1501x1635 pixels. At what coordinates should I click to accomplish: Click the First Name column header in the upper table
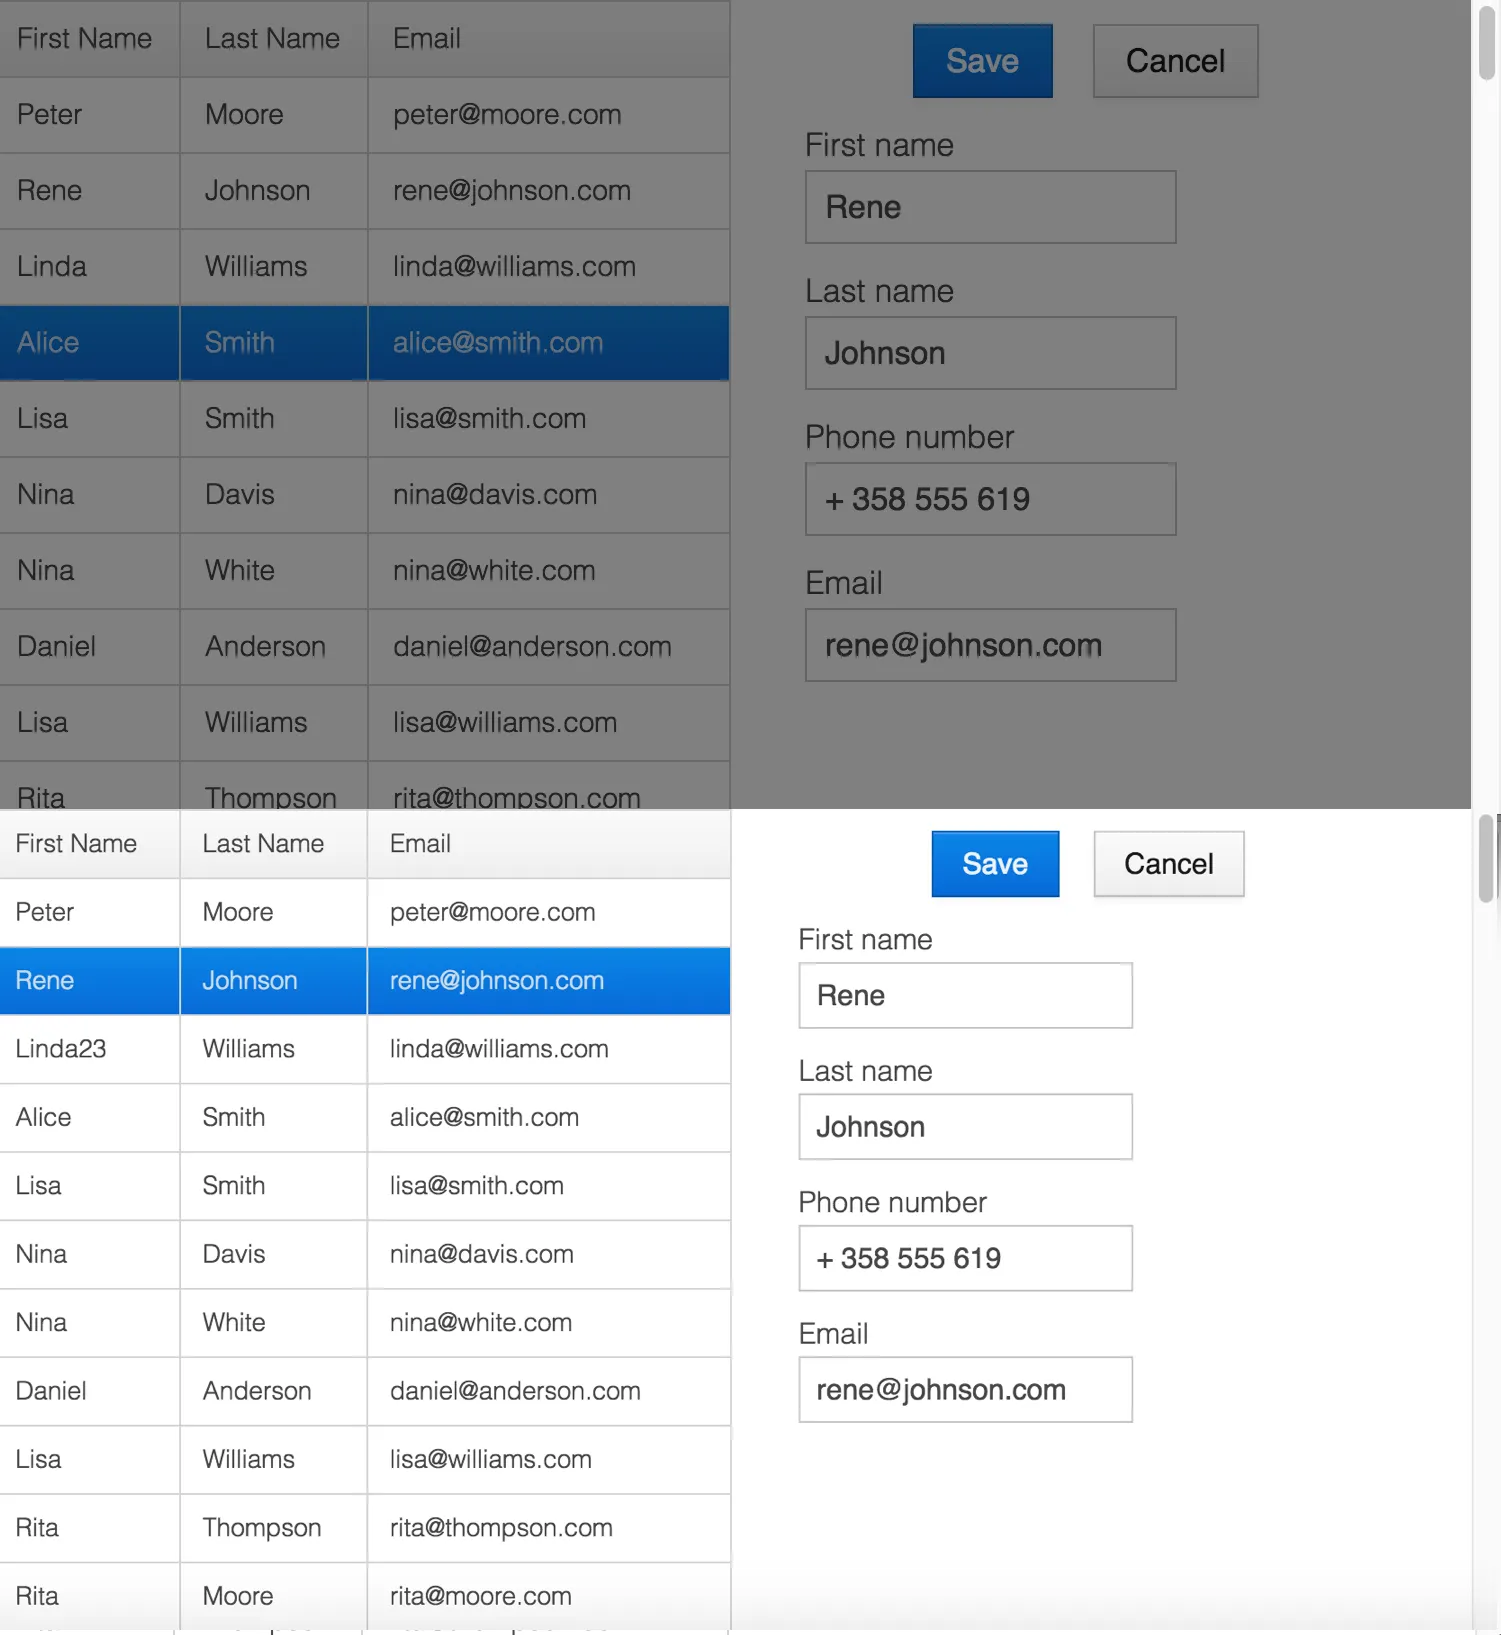[88, 39]
